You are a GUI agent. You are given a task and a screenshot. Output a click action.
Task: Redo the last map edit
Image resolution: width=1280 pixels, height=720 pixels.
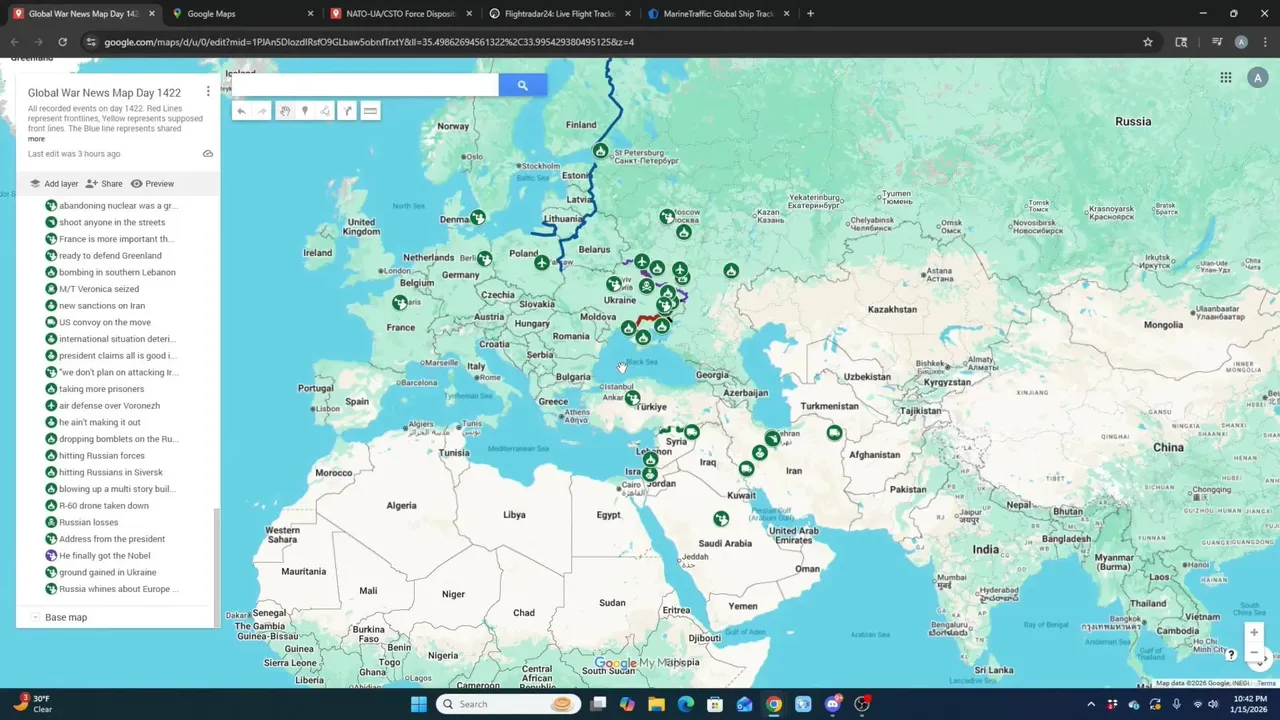click(x=262, y=111)
